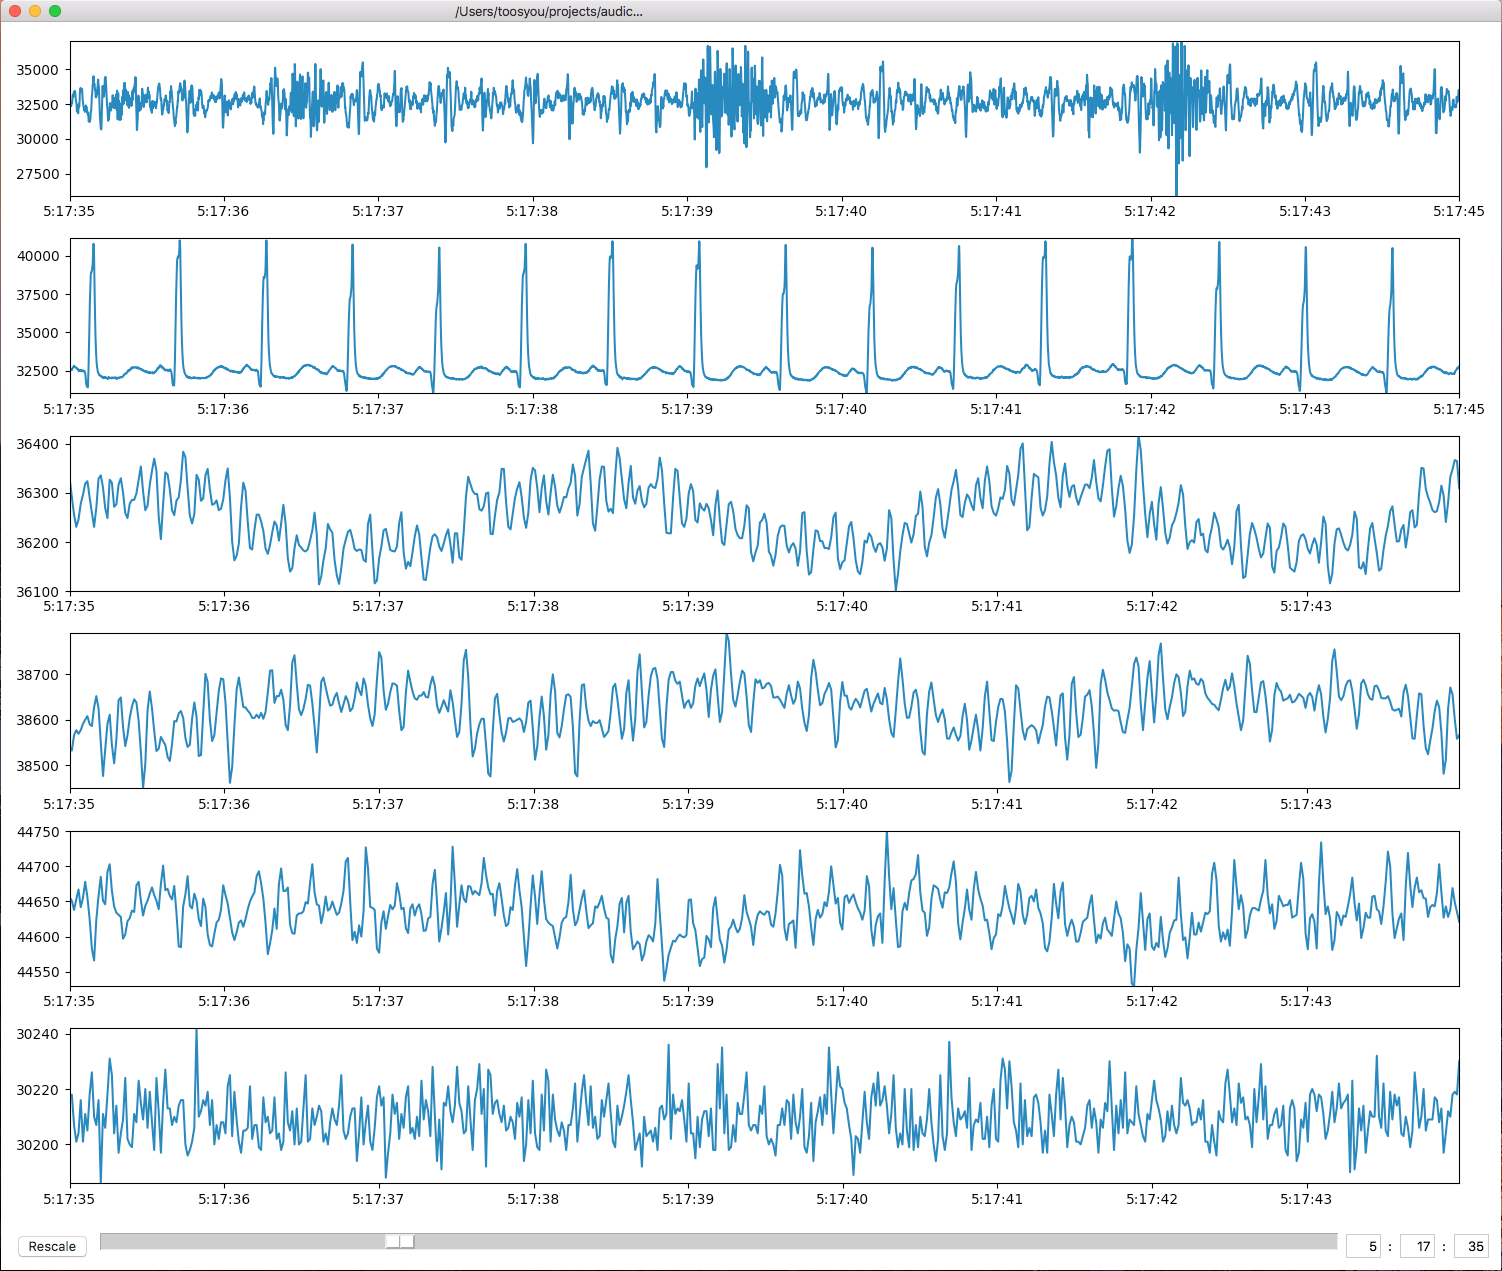Click the 30240 y-axis label
Viewport: 1502px width, 1271px height.
(38, 1034)
